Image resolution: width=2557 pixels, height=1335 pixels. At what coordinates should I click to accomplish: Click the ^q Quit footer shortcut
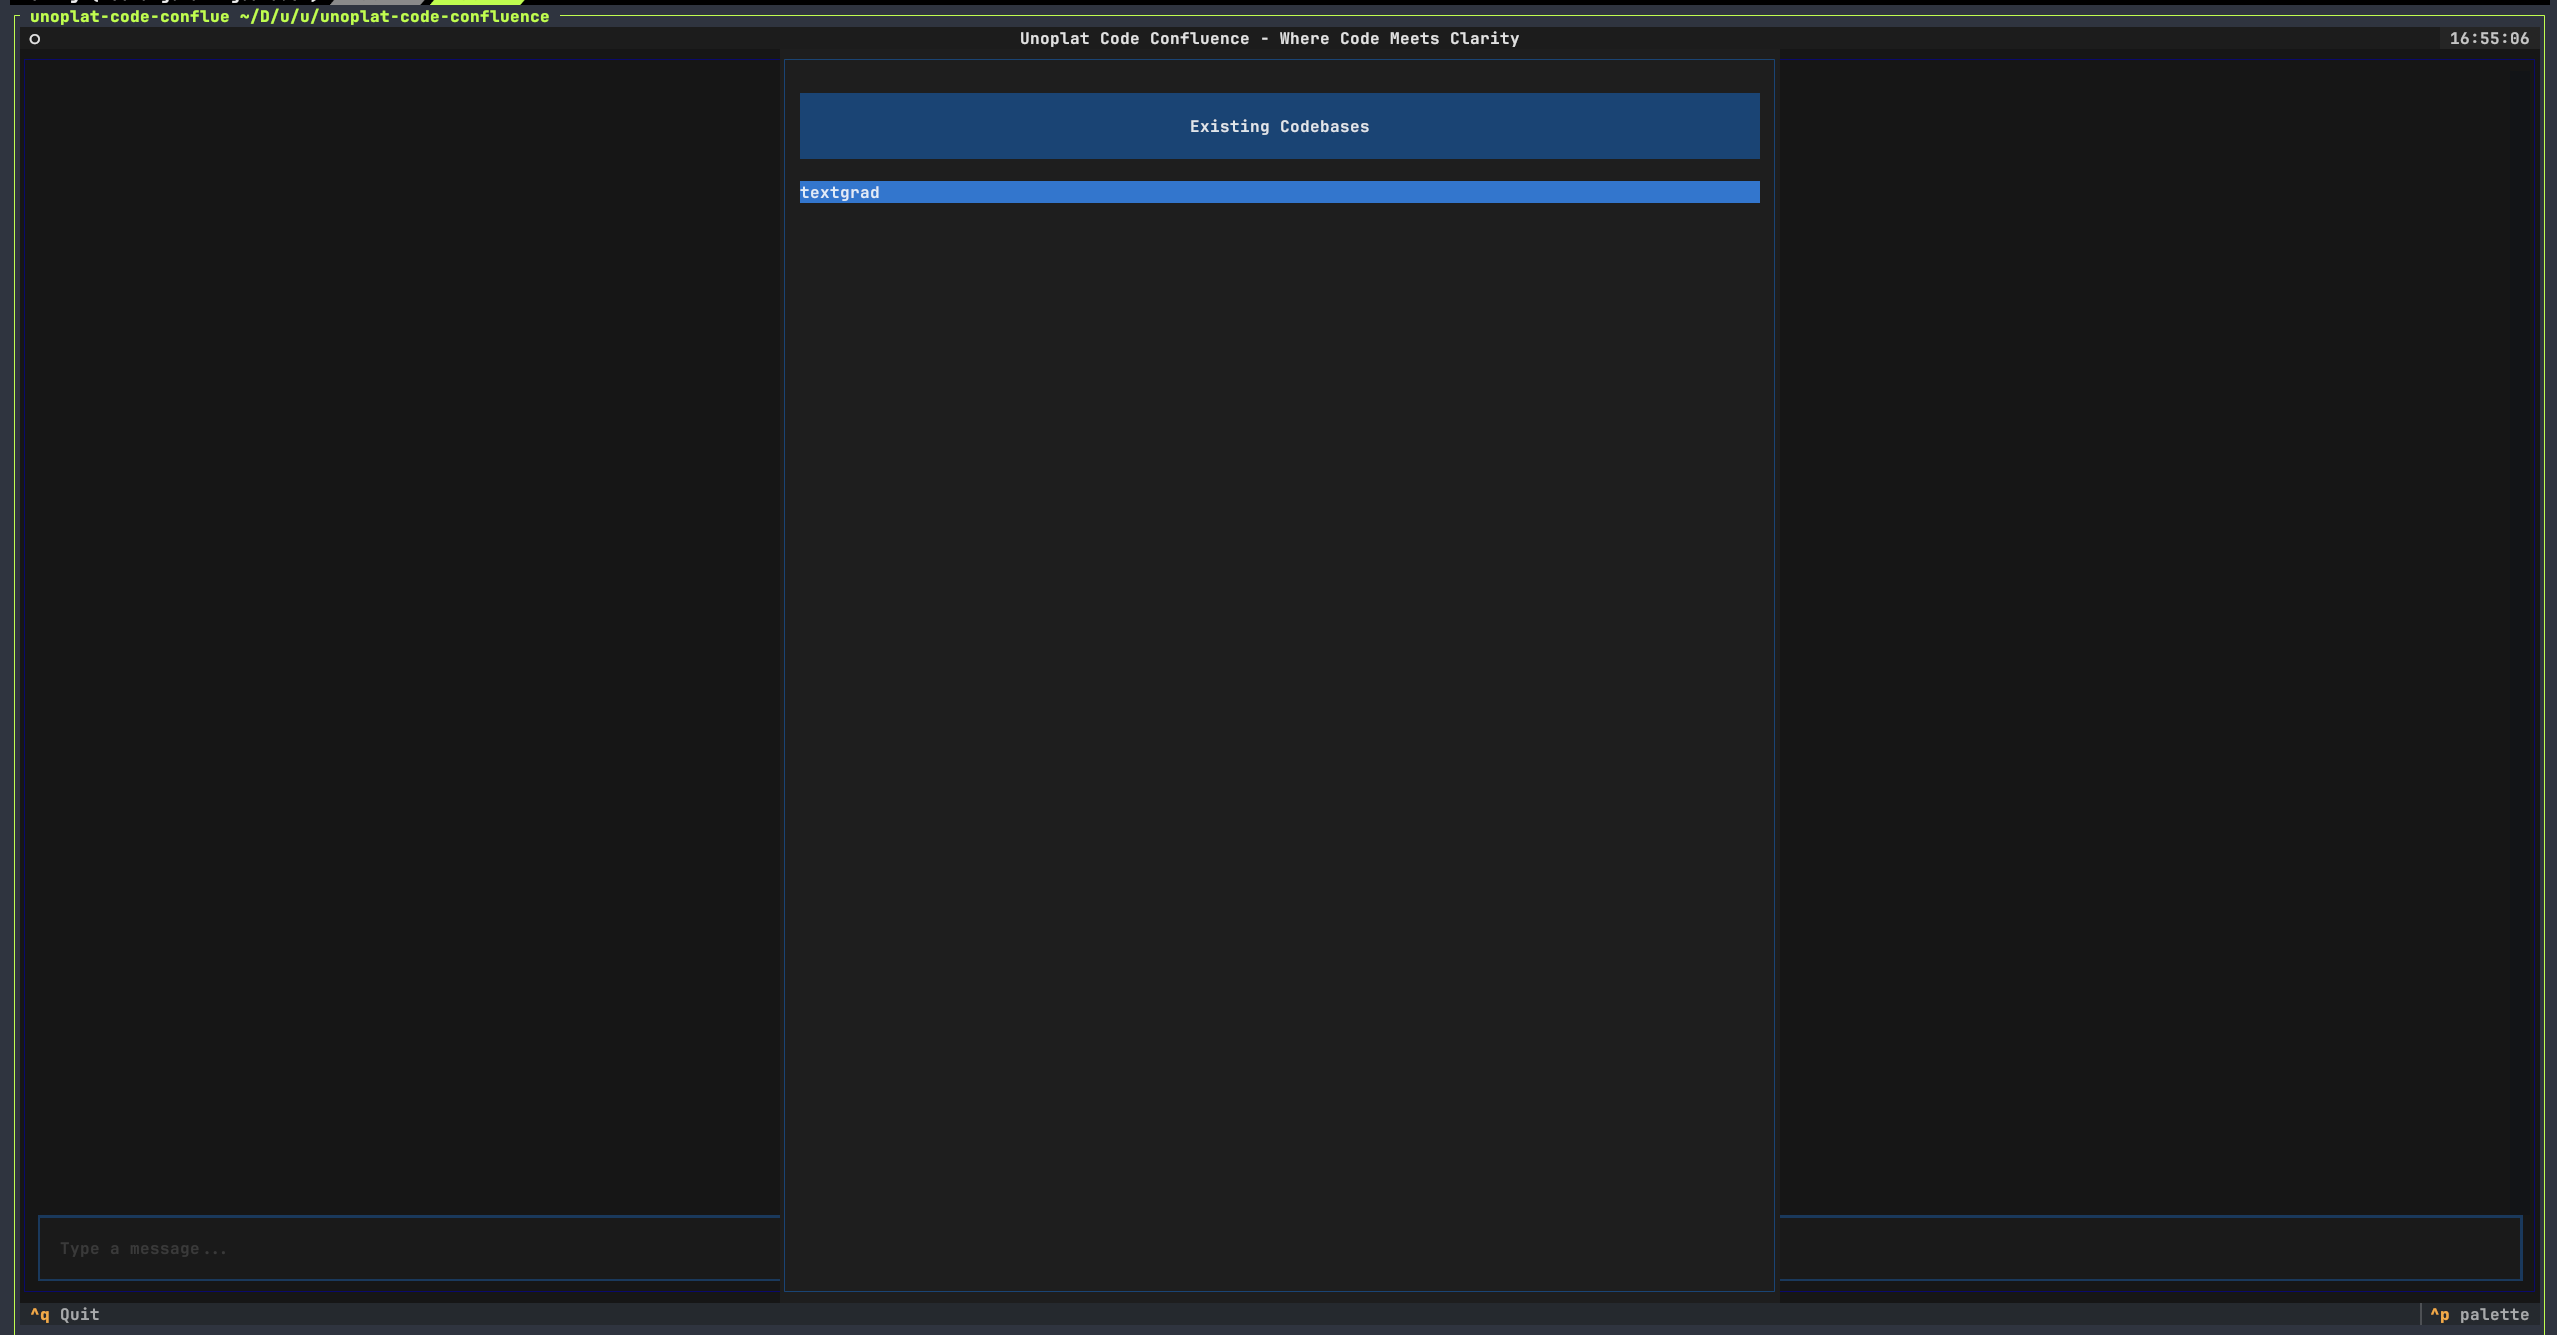pyautogui.click(x=65, y=1314)
